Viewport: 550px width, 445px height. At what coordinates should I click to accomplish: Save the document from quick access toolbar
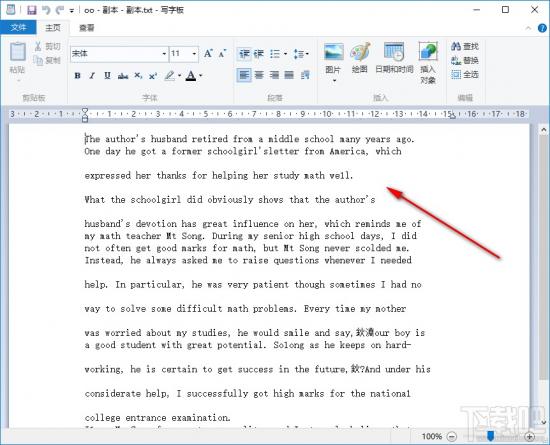pyautogui.click(x=32, y=10)
